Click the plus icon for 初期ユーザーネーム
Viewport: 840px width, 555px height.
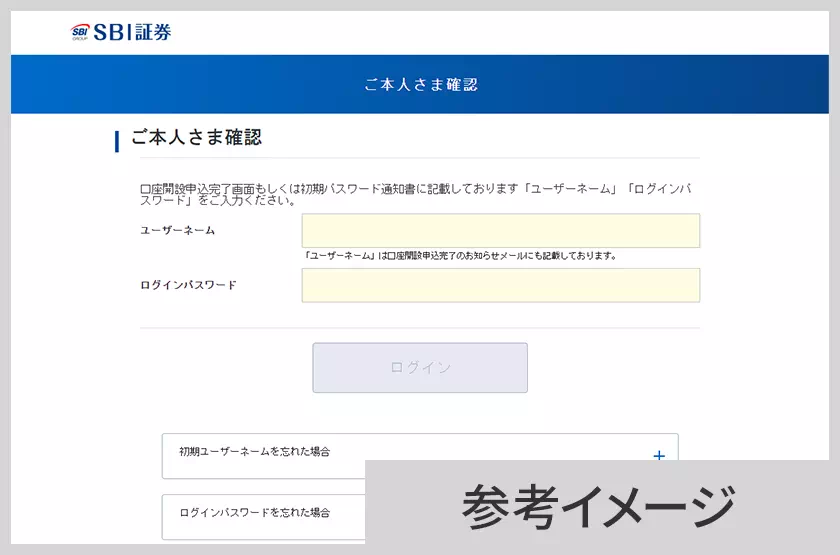[658, 456]
